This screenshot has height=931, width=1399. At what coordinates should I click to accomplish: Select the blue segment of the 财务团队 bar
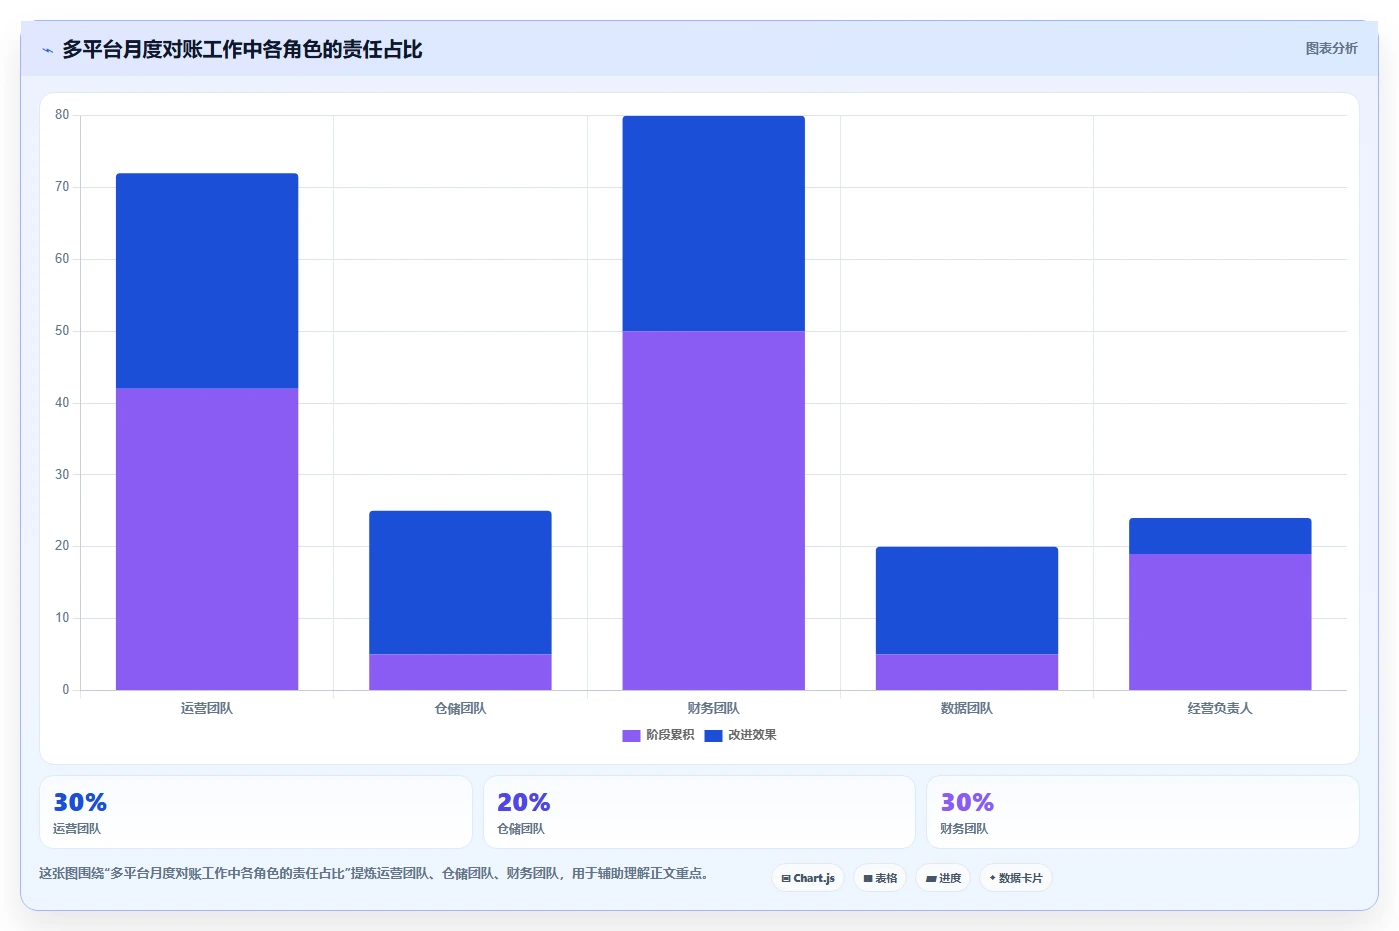pyautogui.click(x=713, y=223)
